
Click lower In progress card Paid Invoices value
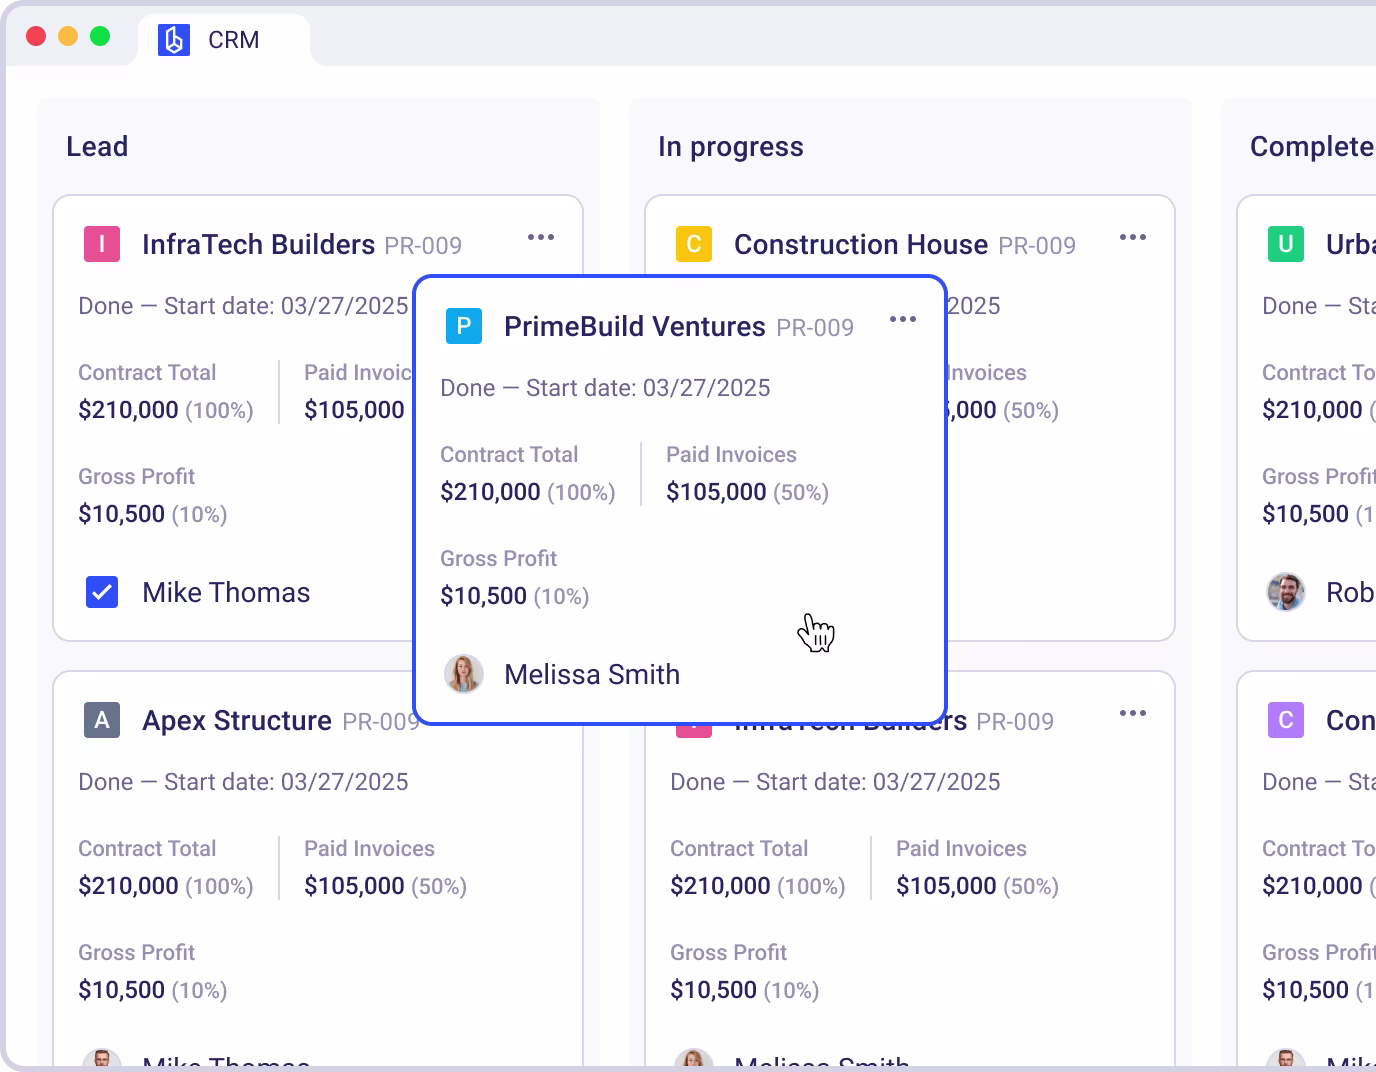[946, 886]
